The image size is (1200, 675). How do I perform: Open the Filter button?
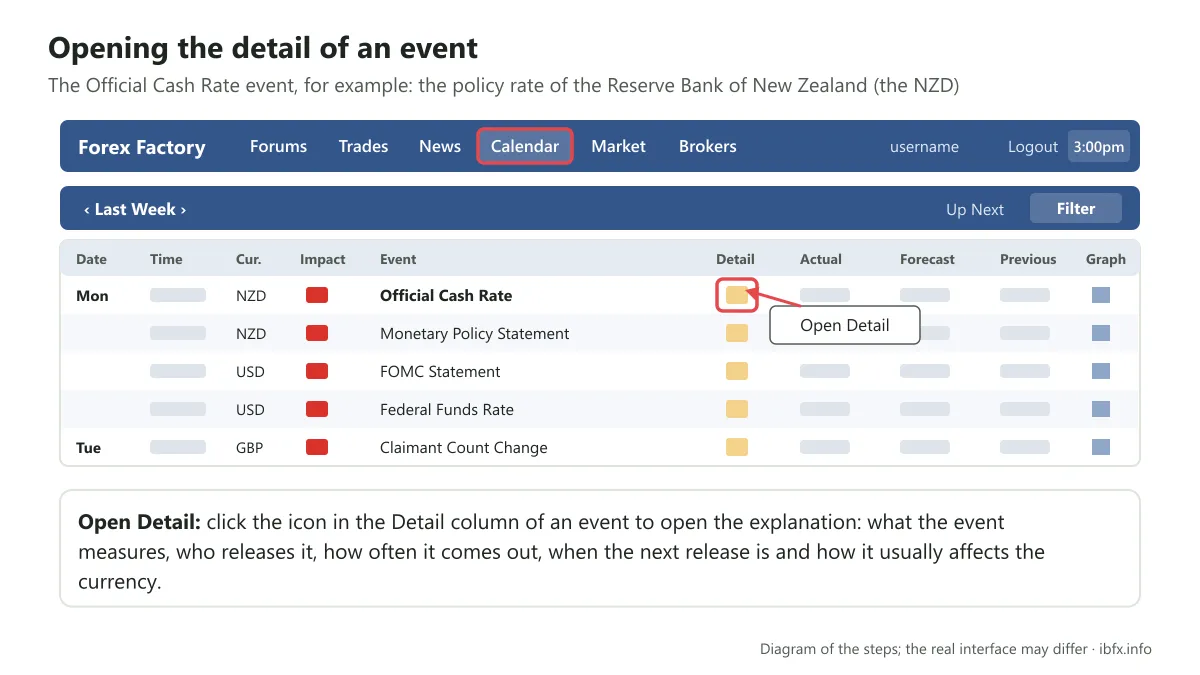pyautogui.click(x=1076, y=208)
